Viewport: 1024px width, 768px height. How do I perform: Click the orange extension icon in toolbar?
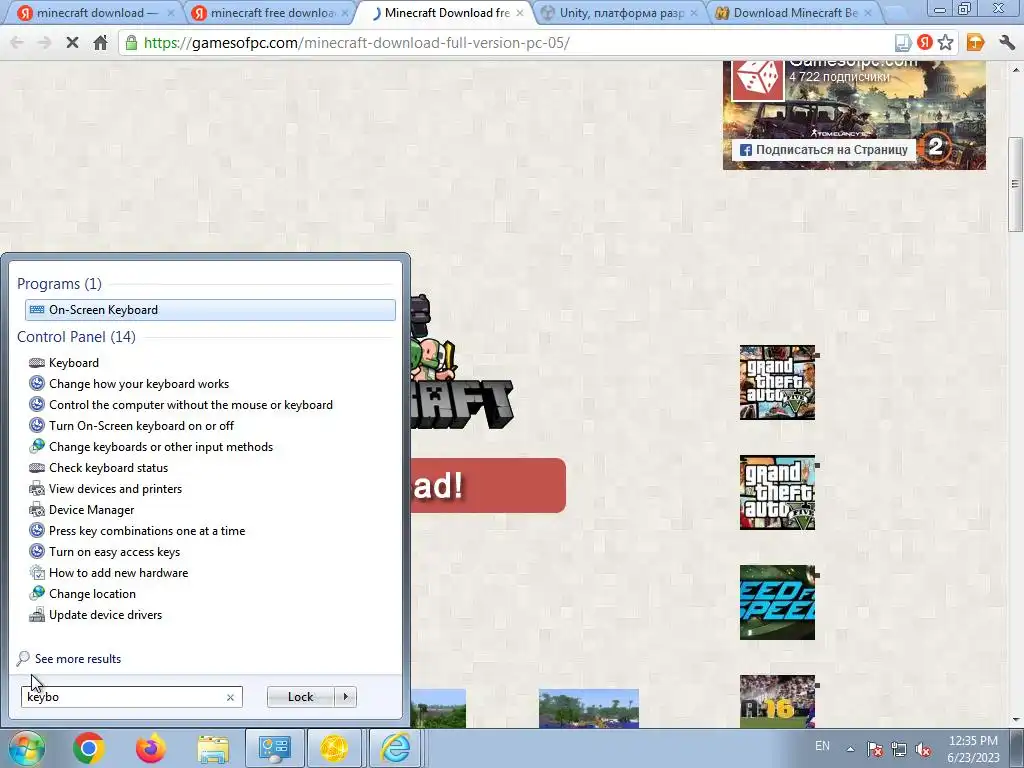click(975, 43)
